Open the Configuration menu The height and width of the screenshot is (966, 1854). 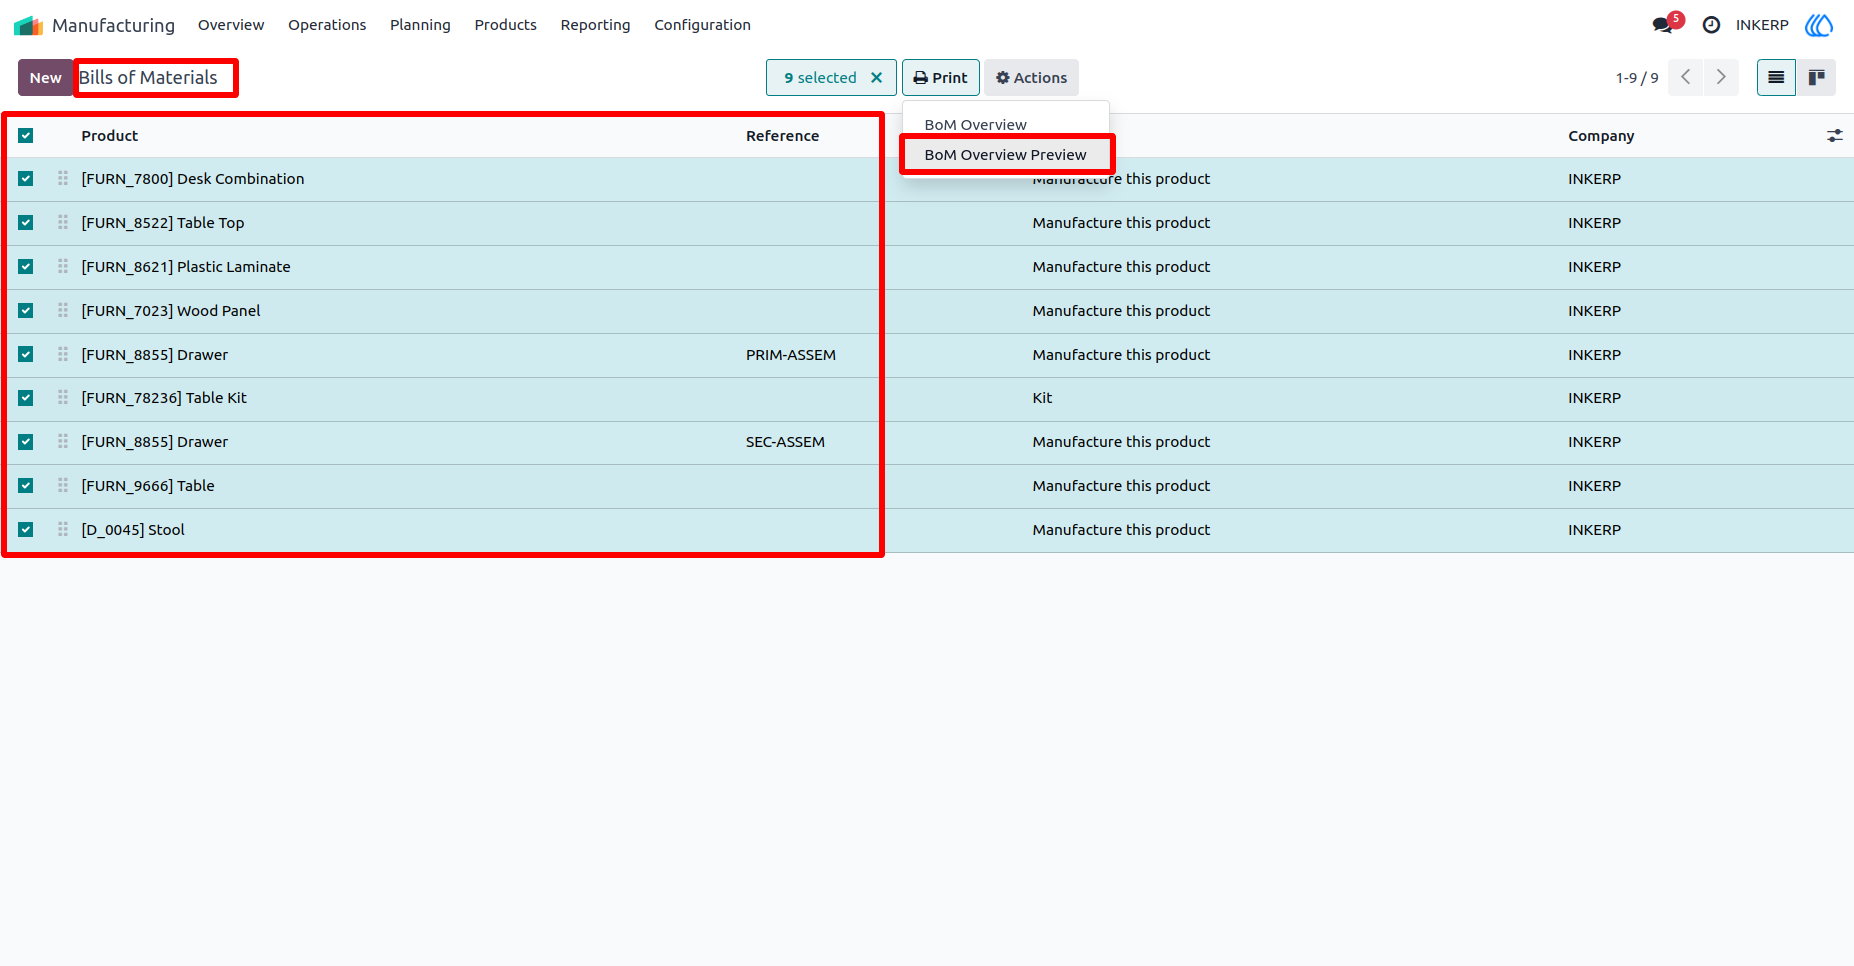(702, 25)
